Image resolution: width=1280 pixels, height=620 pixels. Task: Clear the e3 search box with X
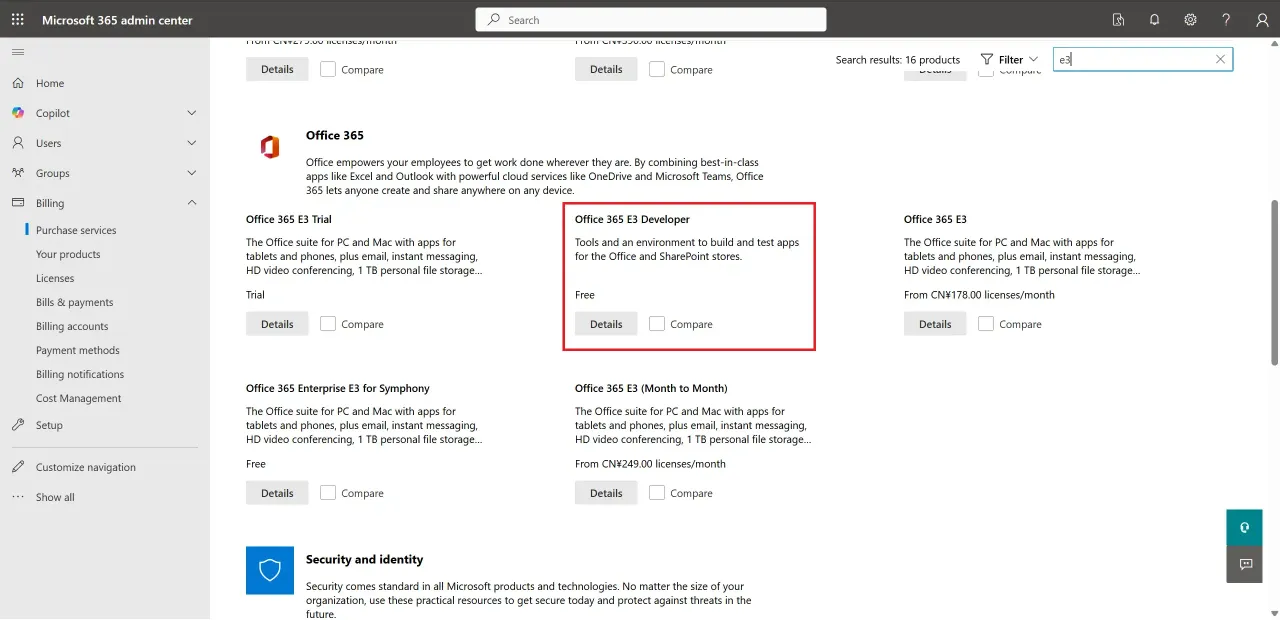[1220, 59]
